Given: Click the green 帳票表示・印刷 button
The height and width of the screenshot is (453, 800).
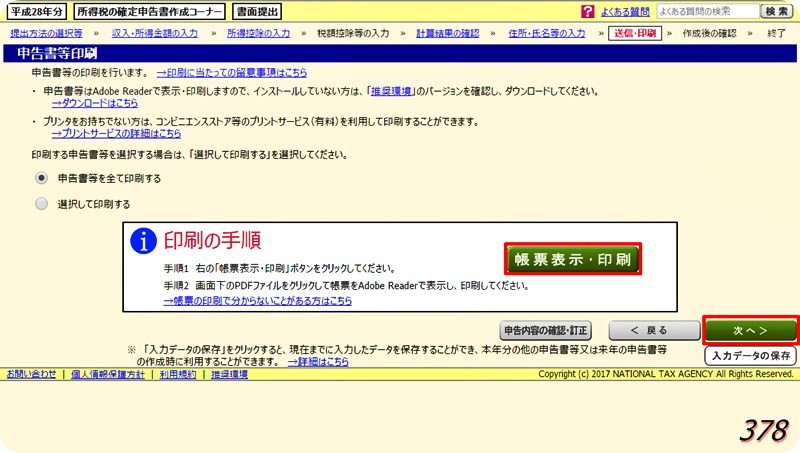Looking at the screenshot, I should 572,259.
